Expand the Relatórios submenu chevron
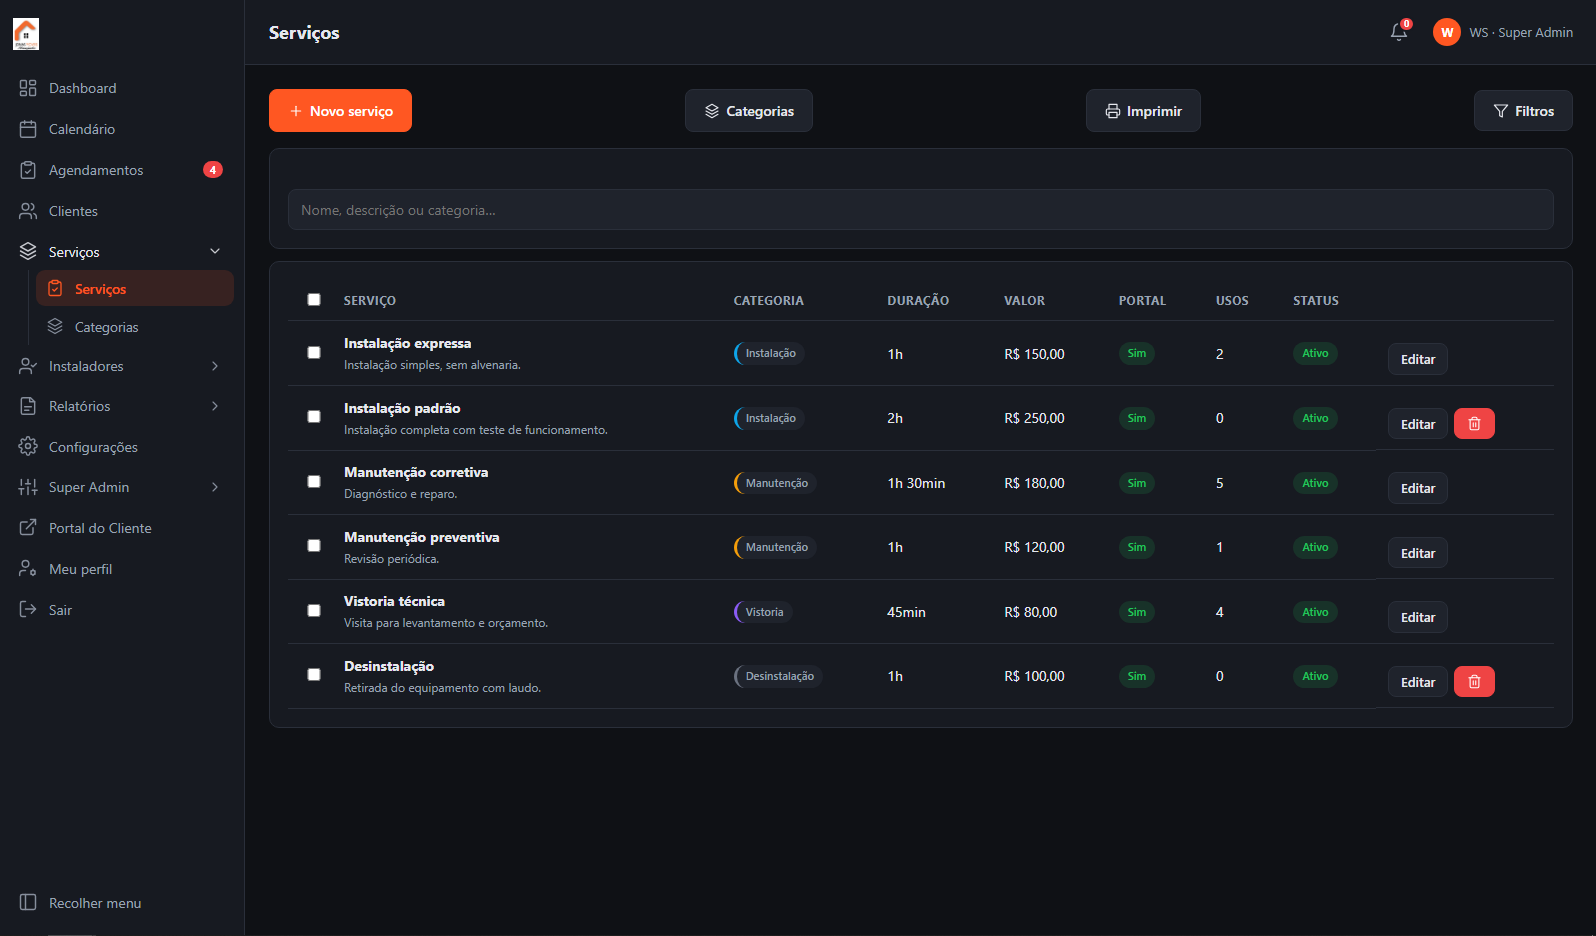Image resolution: width=1596 pixels, height=936 pixels. (x=215, y=406)
